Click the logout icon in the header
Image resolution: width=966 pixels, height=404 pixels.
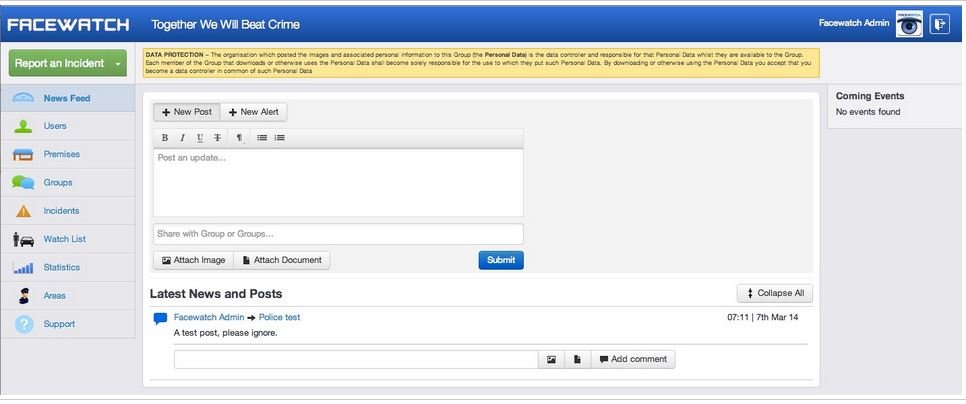click(939, 24)
